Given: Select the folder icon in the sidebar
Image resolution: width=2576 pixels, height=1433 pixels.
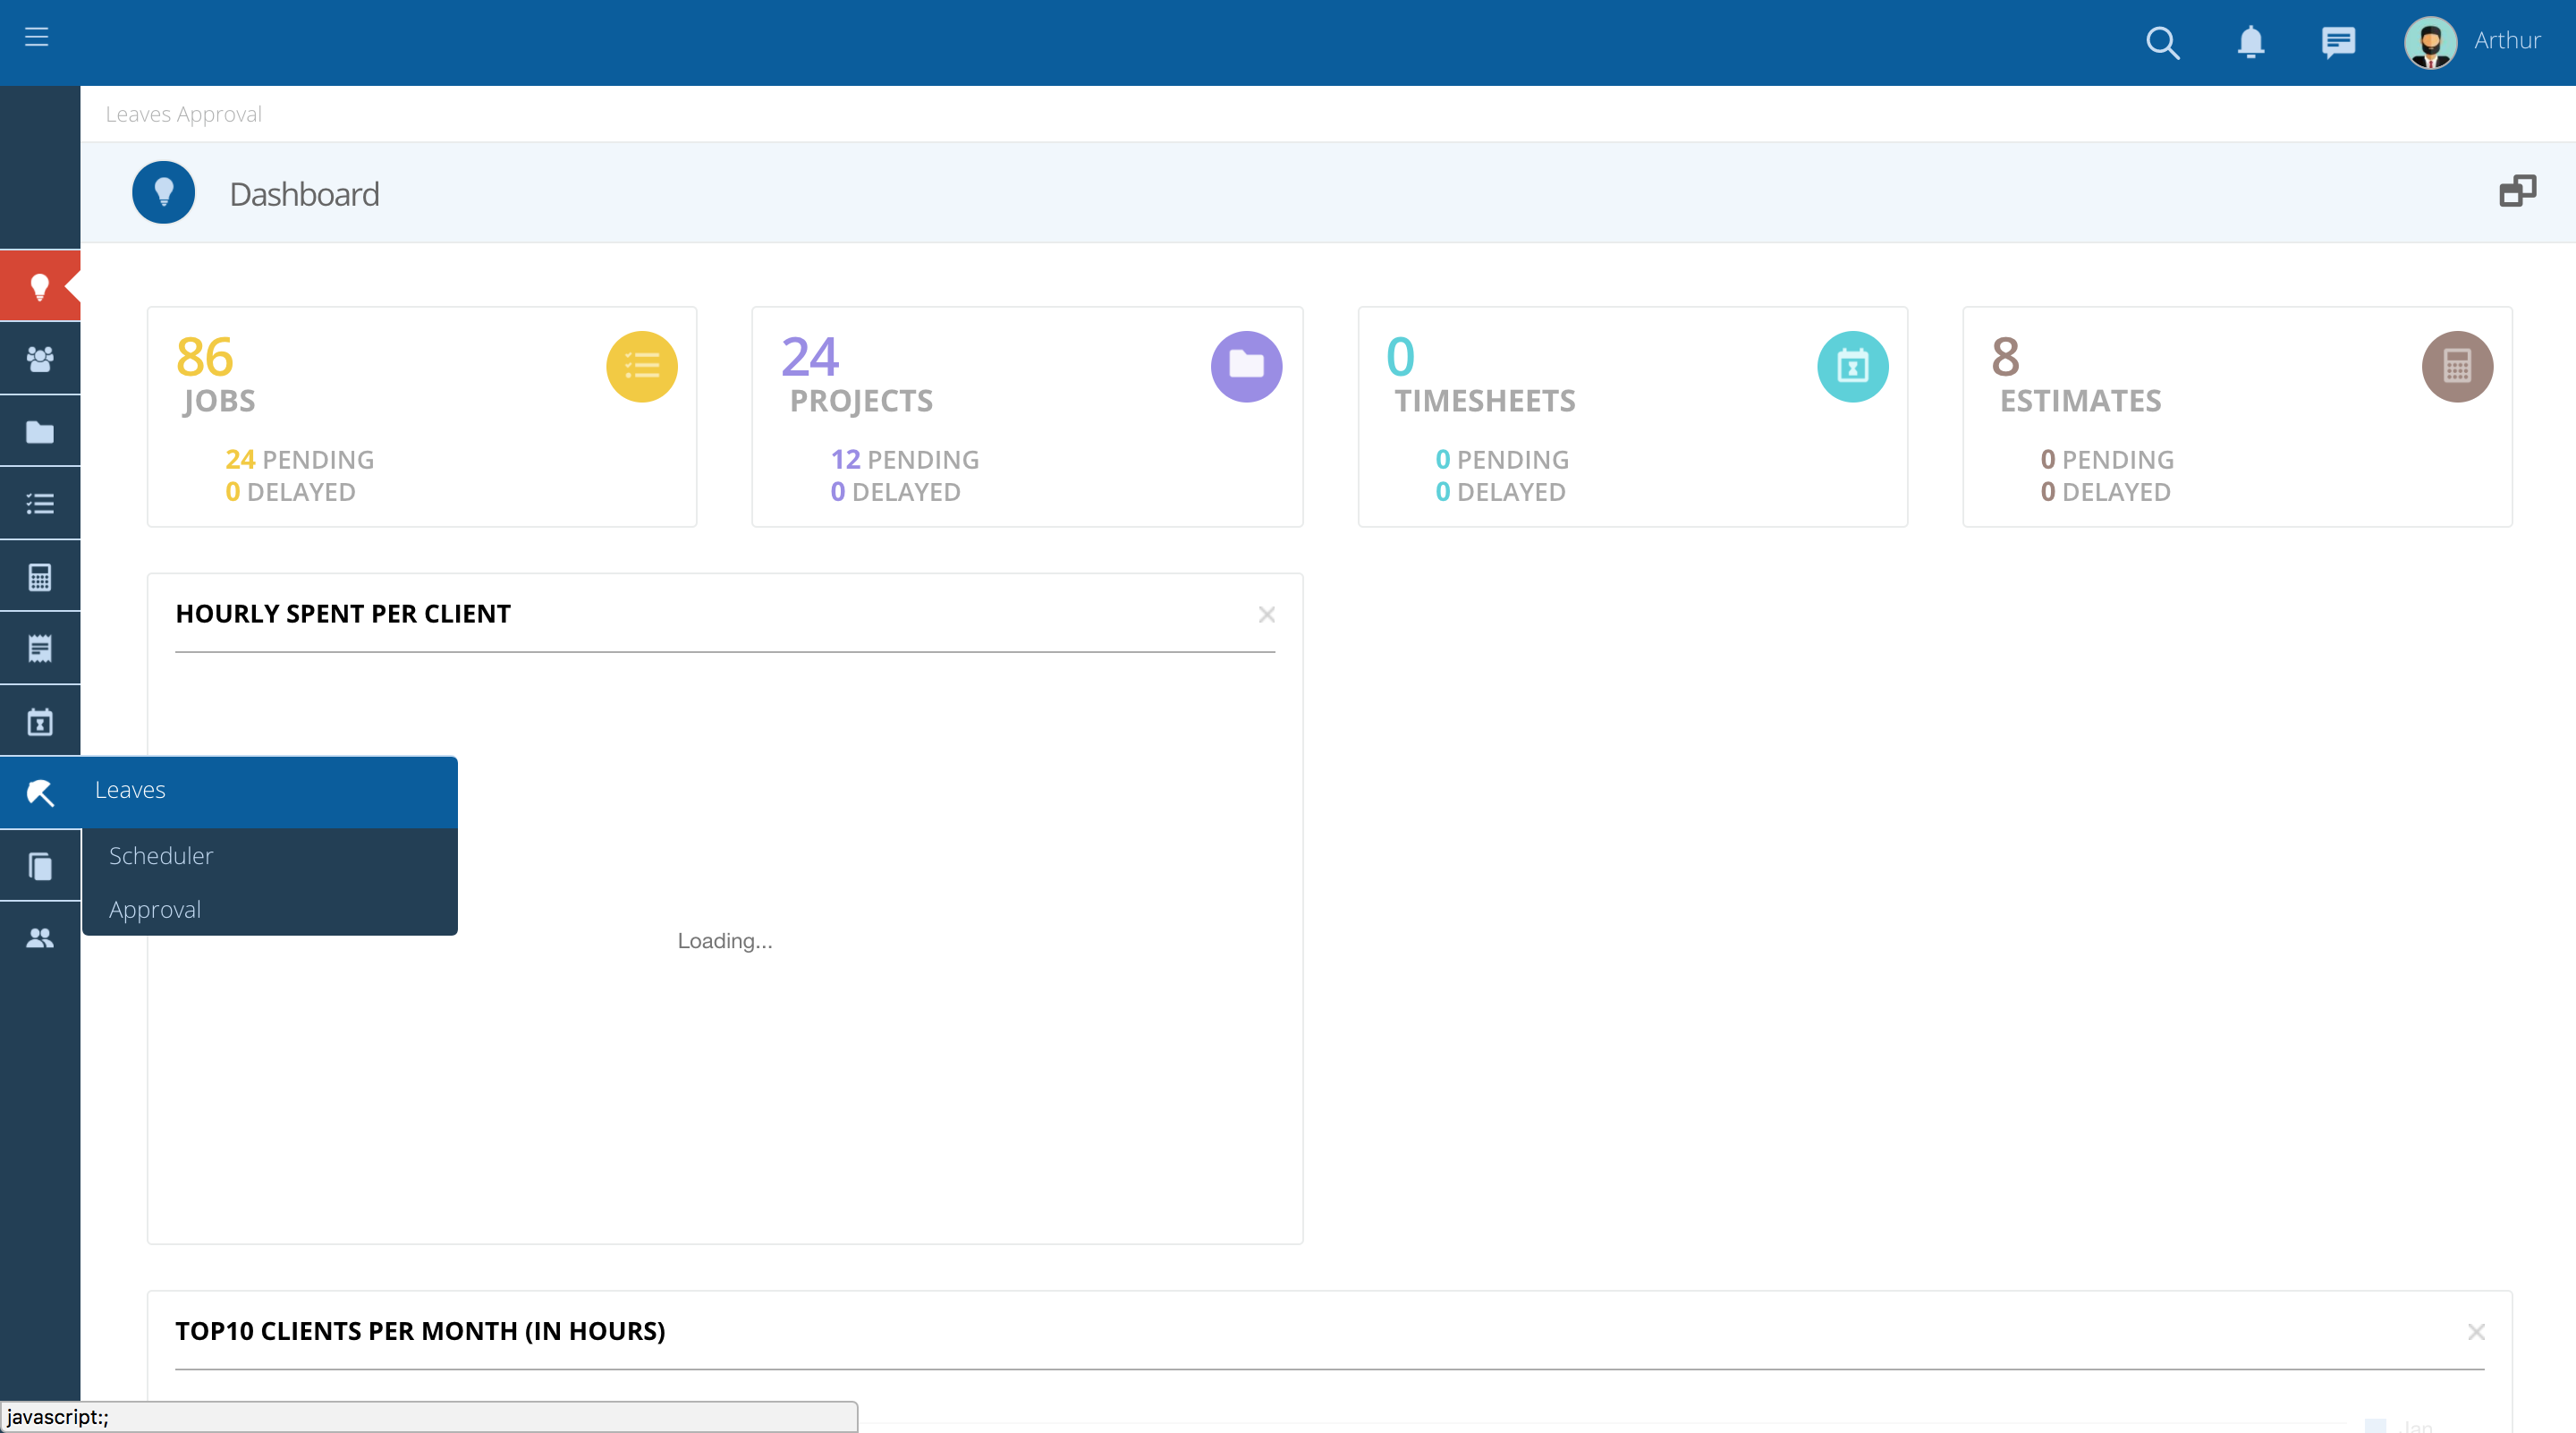Looking at the screenshot, I should coord(40,430).
